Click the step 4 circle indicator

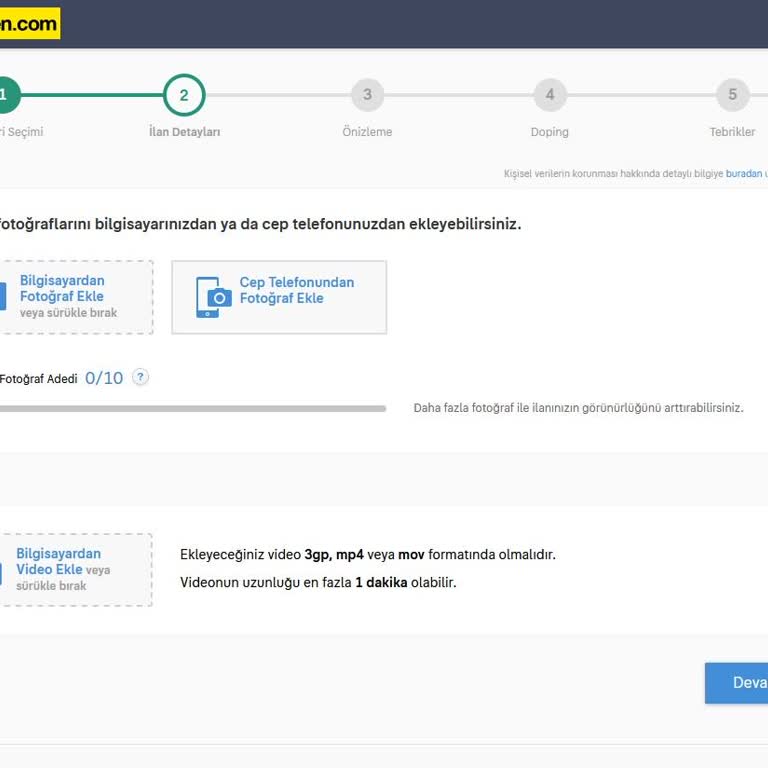click(x=549, y=95)
